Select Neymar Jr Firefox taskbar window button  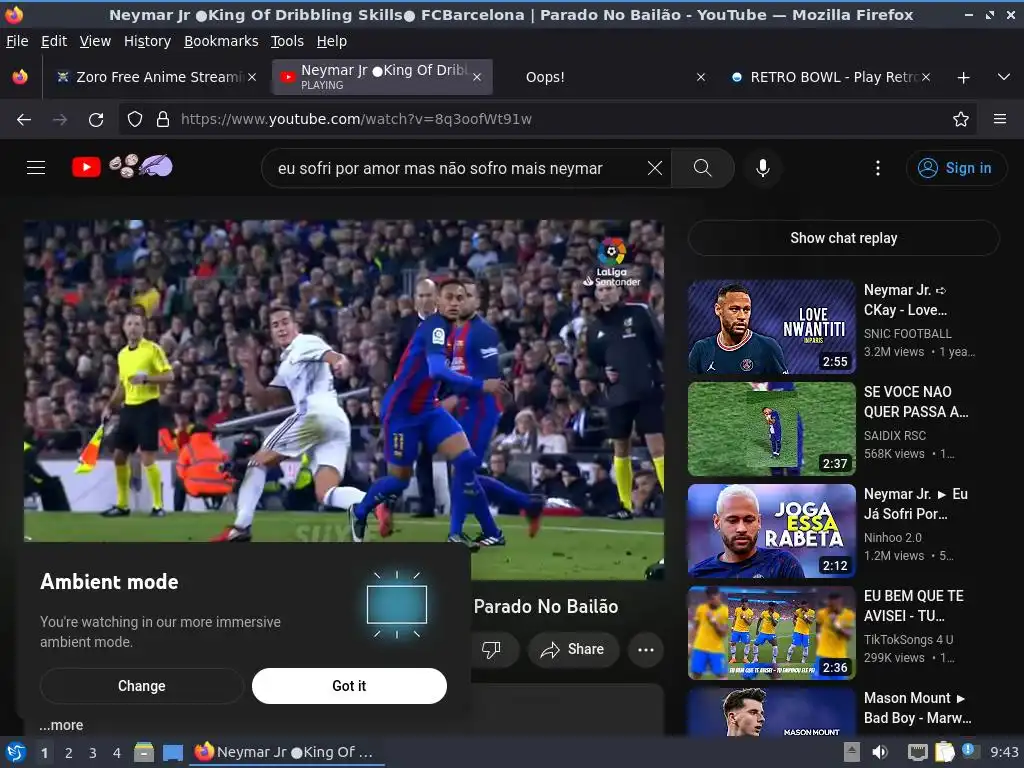pos(286,752)
